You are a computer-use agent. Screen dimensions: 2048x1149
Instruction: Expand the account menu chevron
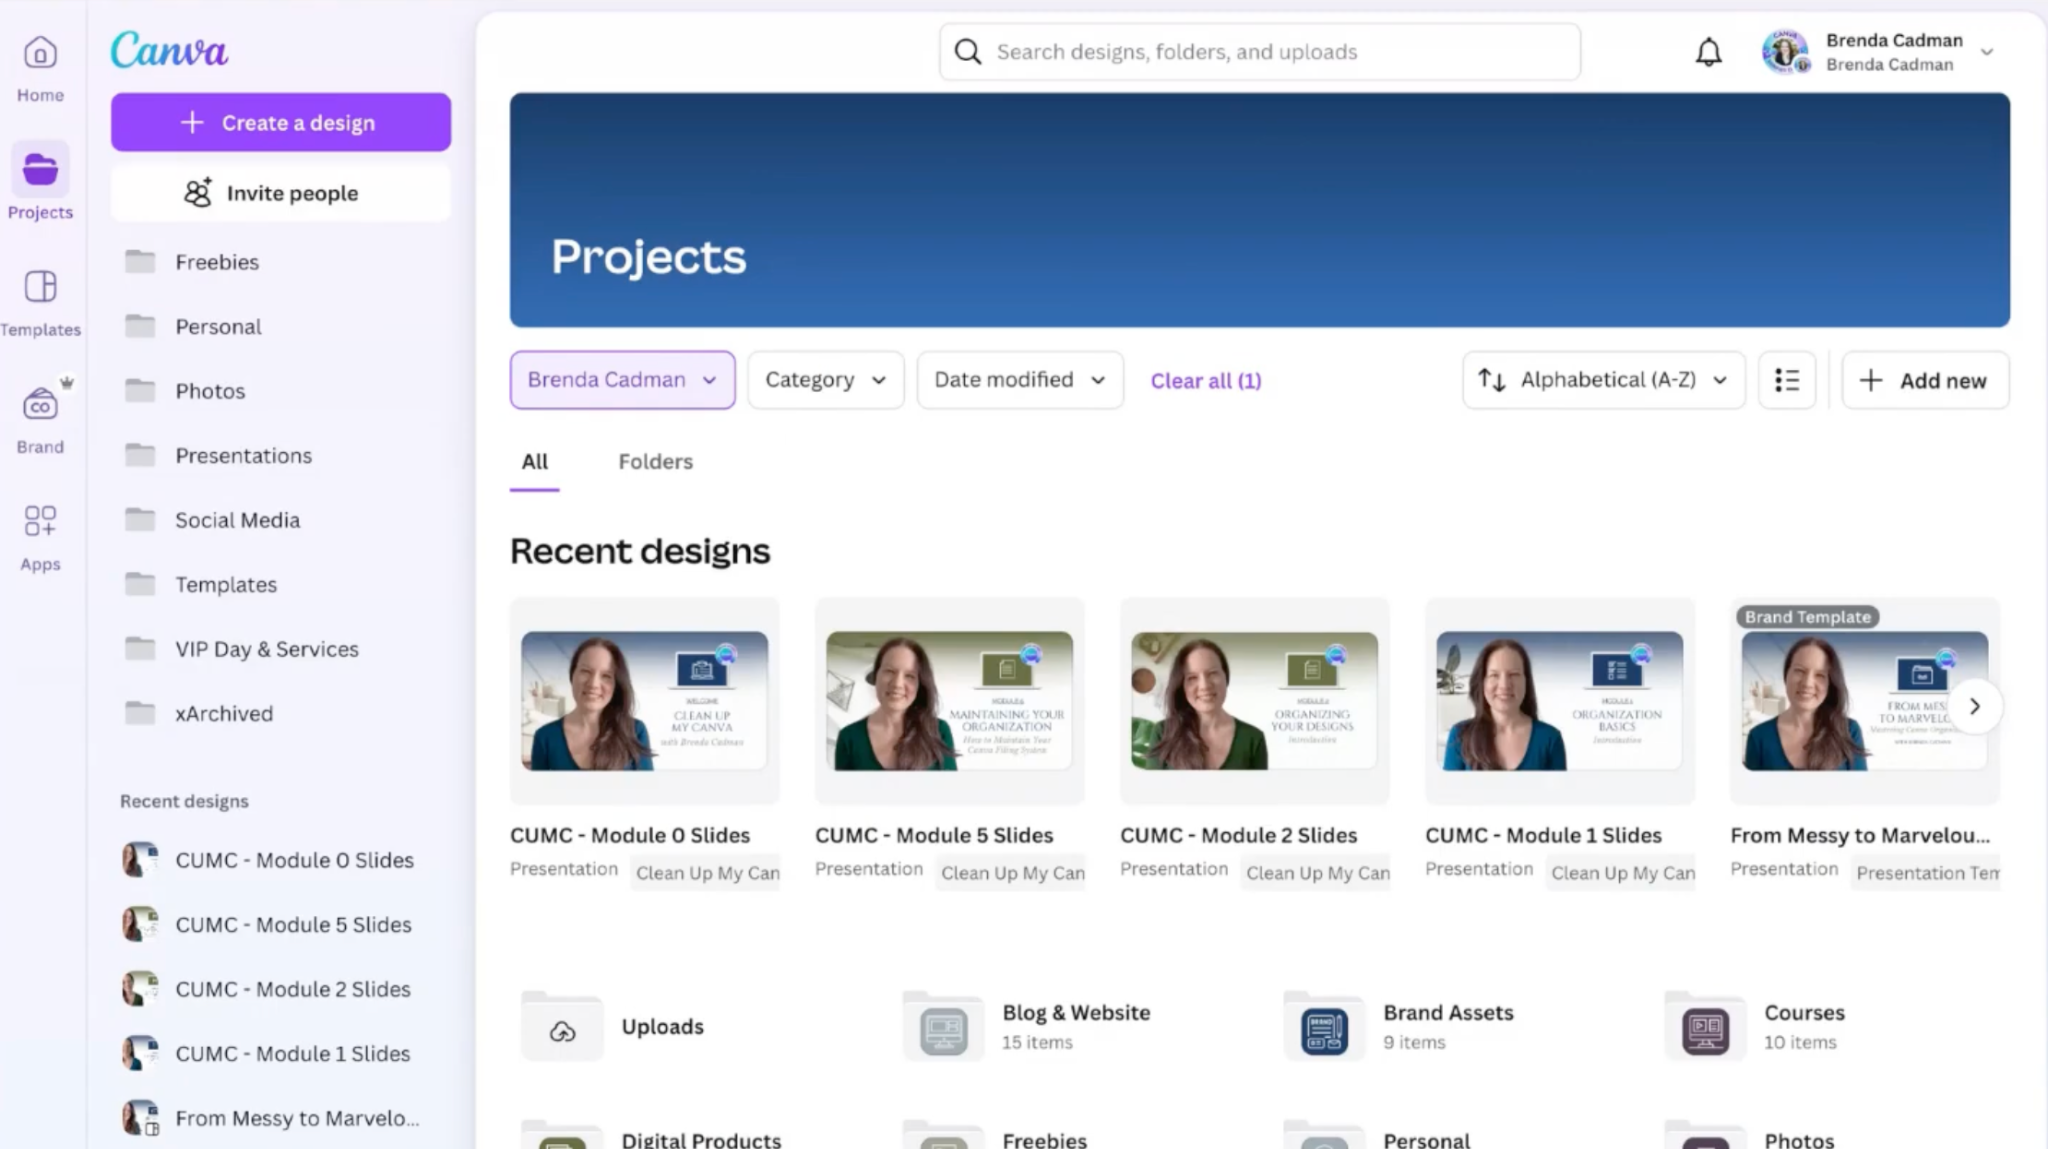point(1987,52)
